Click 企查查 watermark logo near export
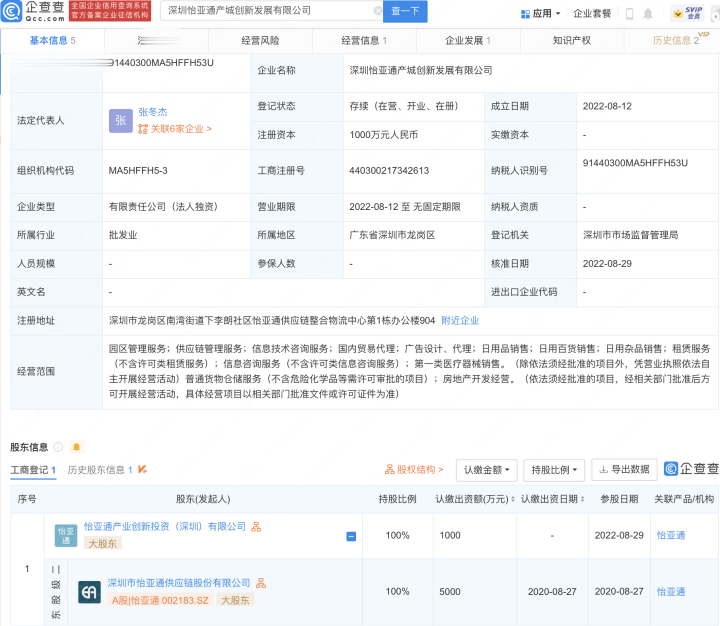 click(x=692, y=469)
